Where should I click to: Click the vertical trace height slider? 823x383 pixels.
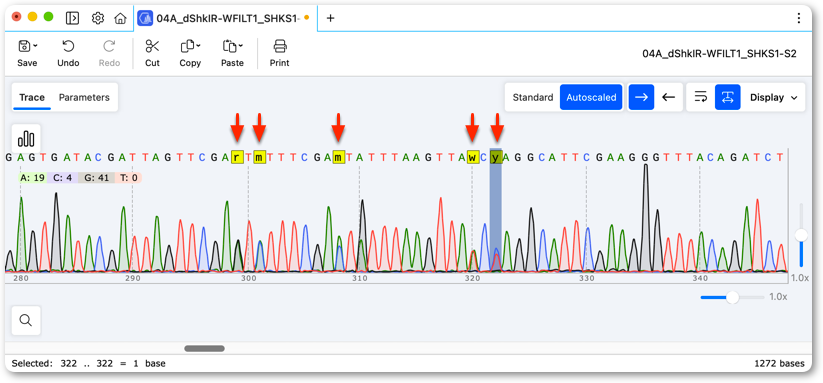801,235
